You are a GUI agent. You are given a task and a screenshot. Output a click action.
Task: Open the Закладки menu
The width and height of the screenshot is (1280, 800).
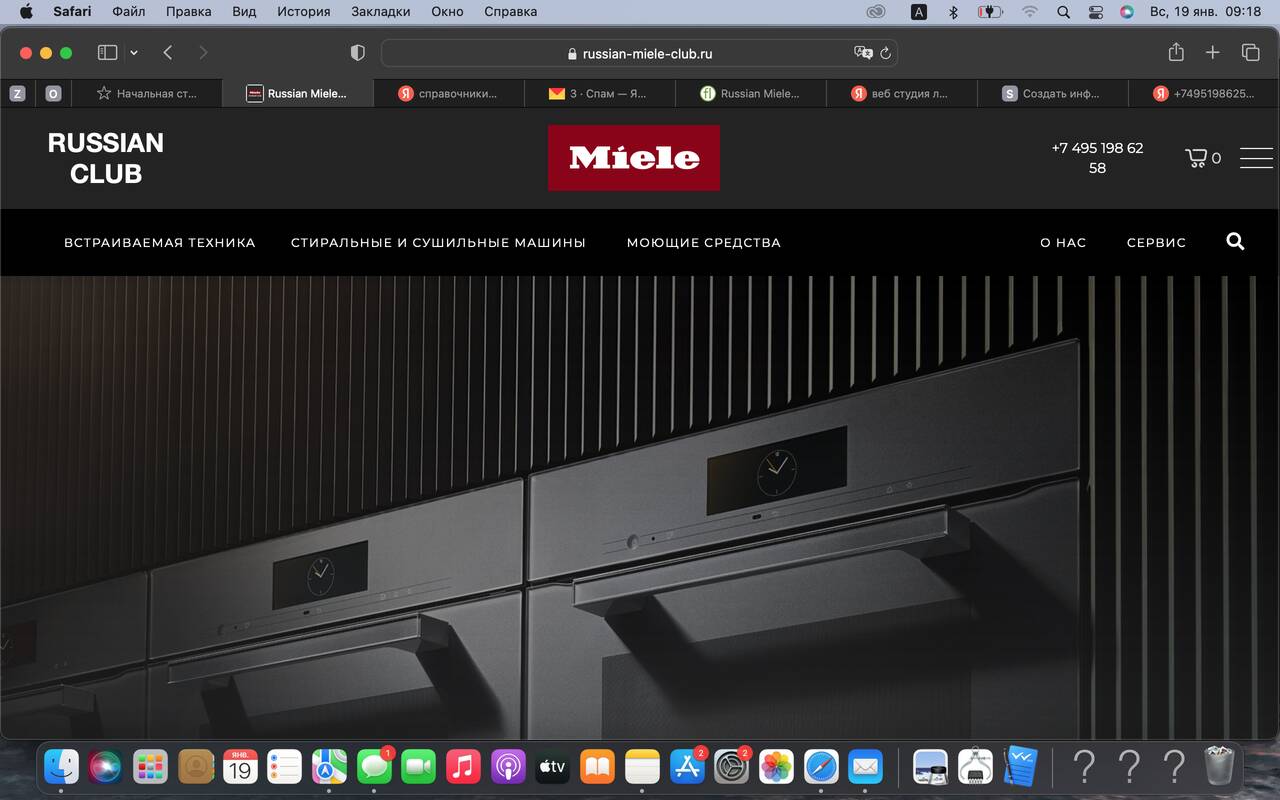[x=380, y=12]
